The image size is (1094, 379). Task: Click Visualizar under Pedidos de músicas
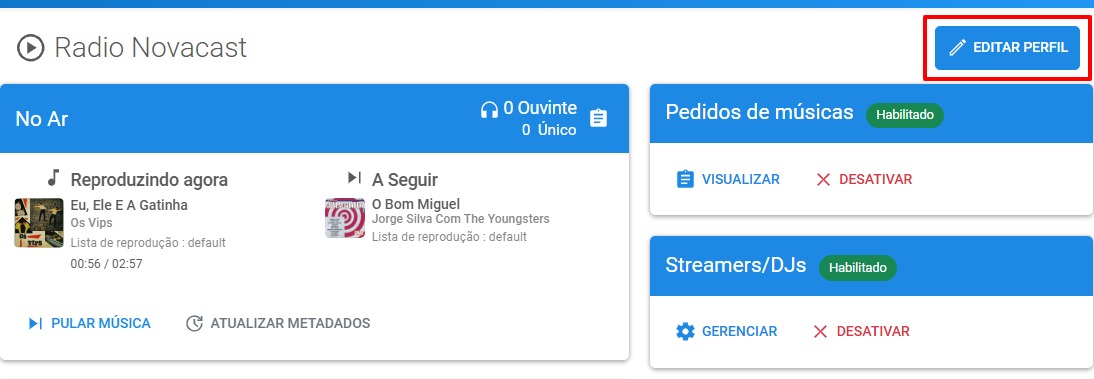pos(728,179)
